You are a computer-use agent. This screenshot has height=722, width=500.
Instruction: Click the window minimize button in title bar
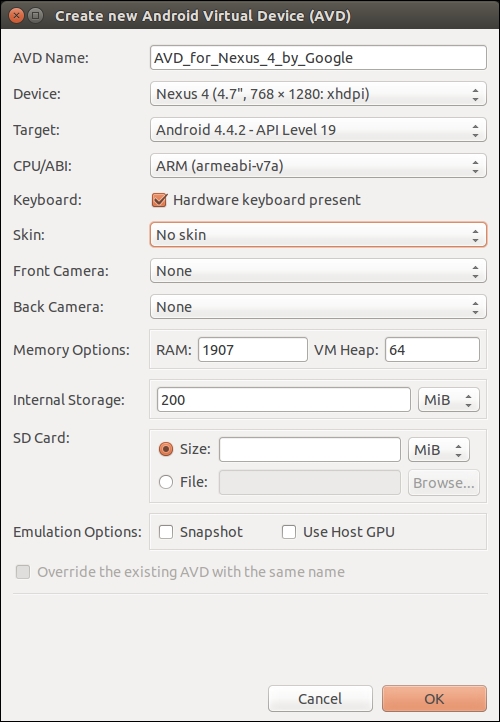(x=35, y=17)
